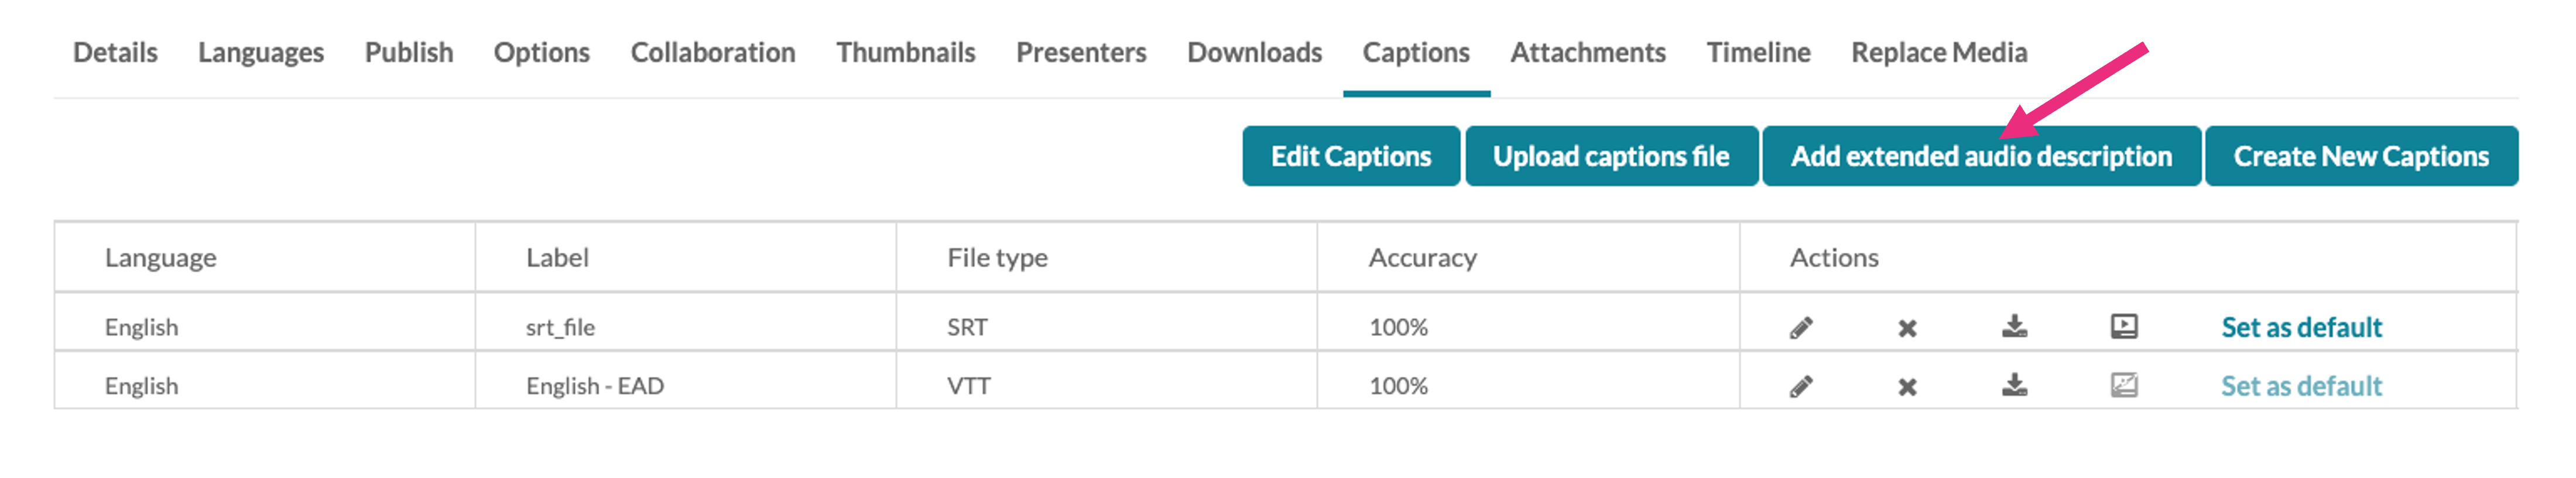Click Add extended audio description button

(x=1980, y=156)
